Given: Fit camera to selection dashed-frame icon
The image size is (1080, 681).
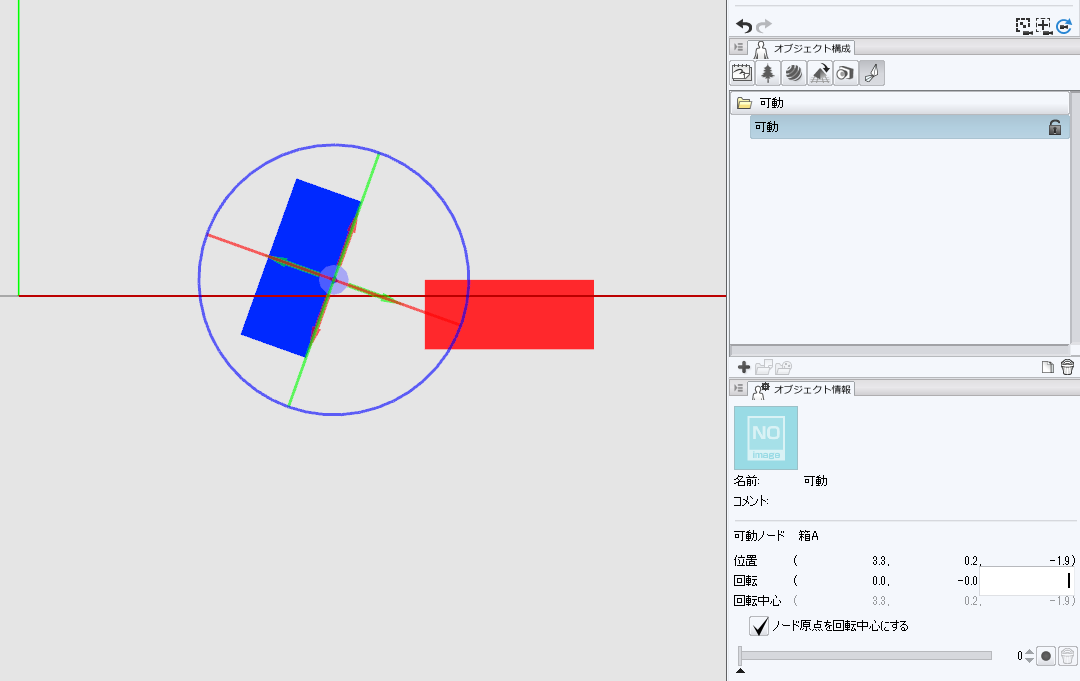Looking at the screenshot, I should 1024,25.
